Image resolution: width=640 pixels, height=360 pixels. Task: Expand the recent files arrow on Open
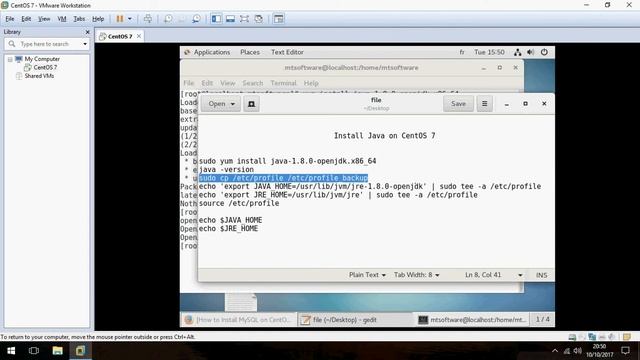click(x=233, y=104)
